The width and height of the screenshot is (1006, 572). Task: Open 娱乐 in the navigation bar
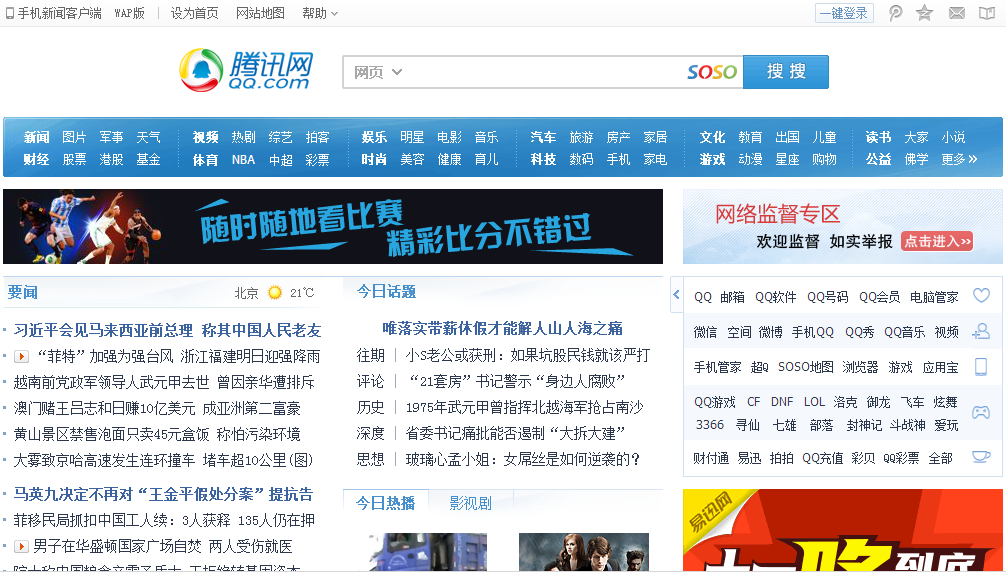(x=374, y=137)
